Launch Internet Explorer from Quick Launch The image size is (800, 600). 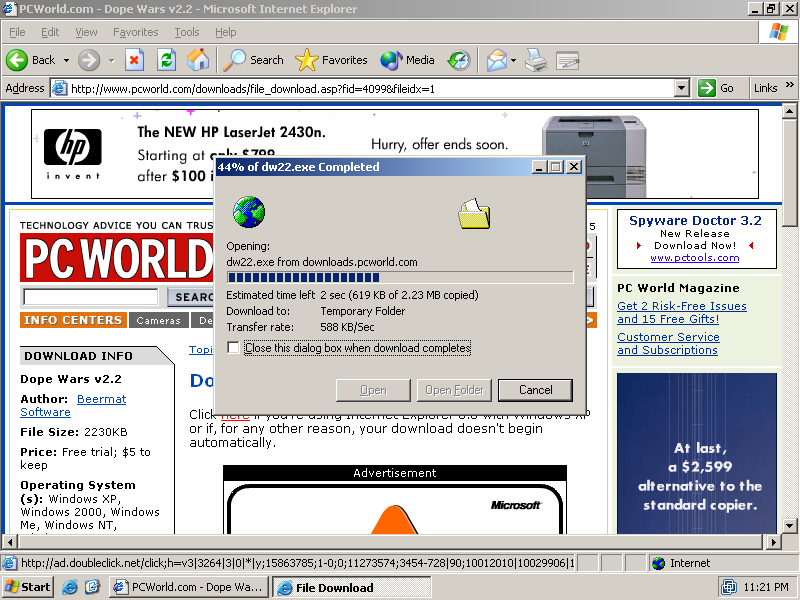[69, 587]
